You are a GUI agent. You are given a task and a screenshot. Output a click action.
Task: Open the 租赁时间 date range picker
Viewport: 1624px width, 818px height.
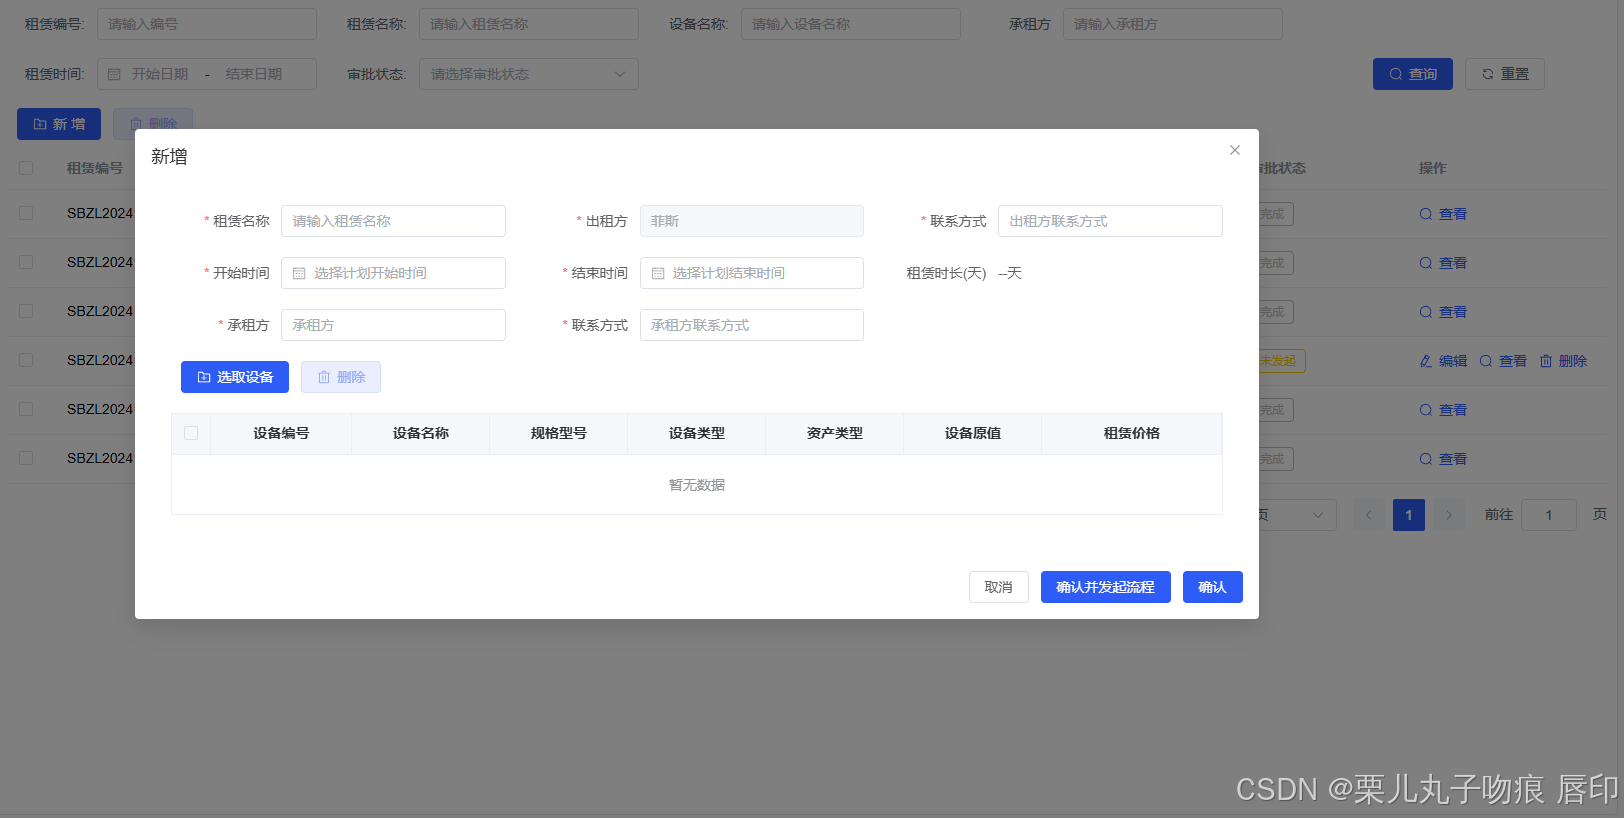coord(207,74)
